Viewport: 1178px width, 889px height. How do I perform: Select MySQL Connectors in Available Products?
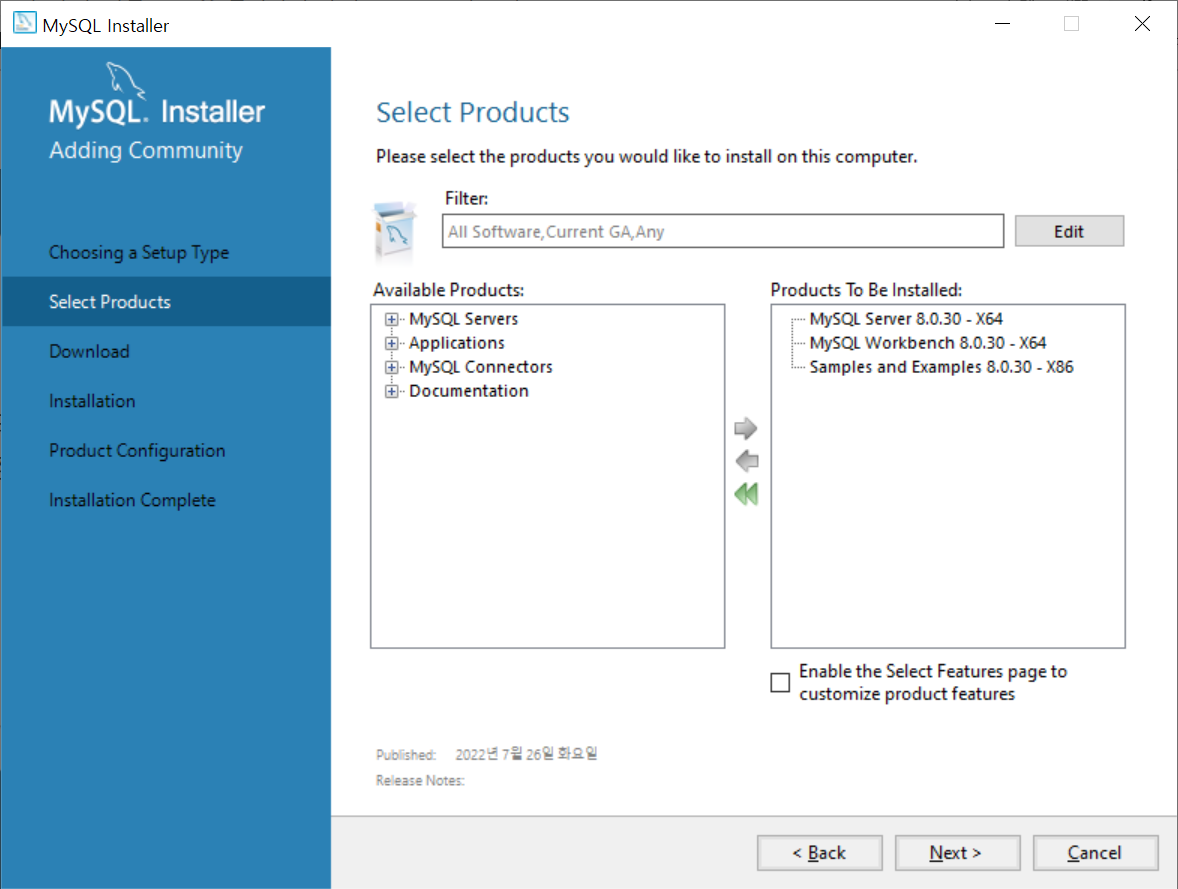[x=481, y=367]
